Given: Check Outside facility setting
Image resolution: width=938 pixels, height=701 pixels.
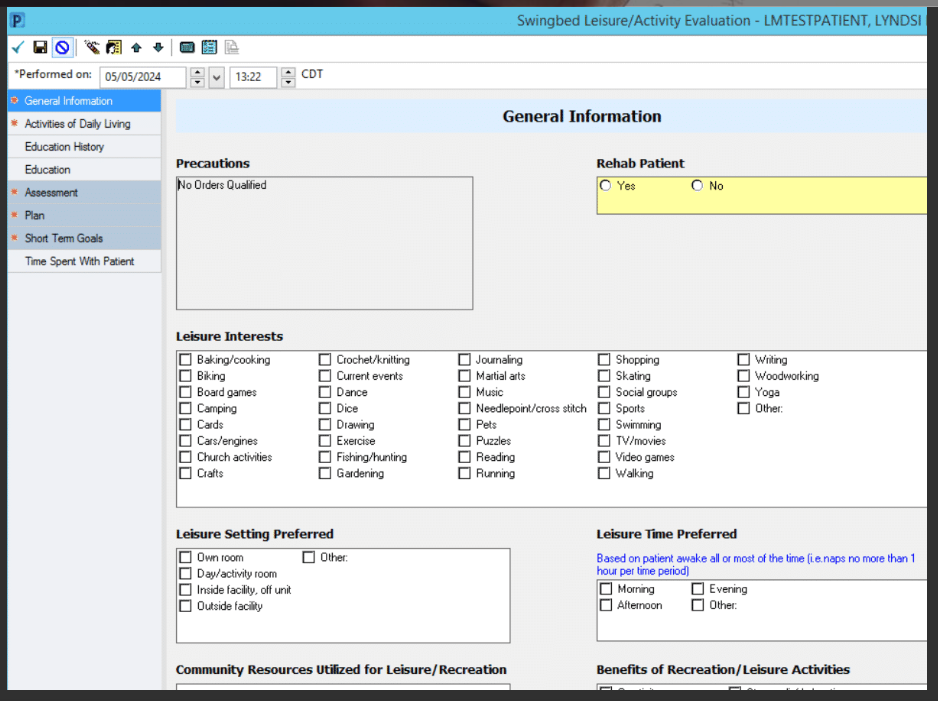Looking at the screenshot, I should coord(185,606).
